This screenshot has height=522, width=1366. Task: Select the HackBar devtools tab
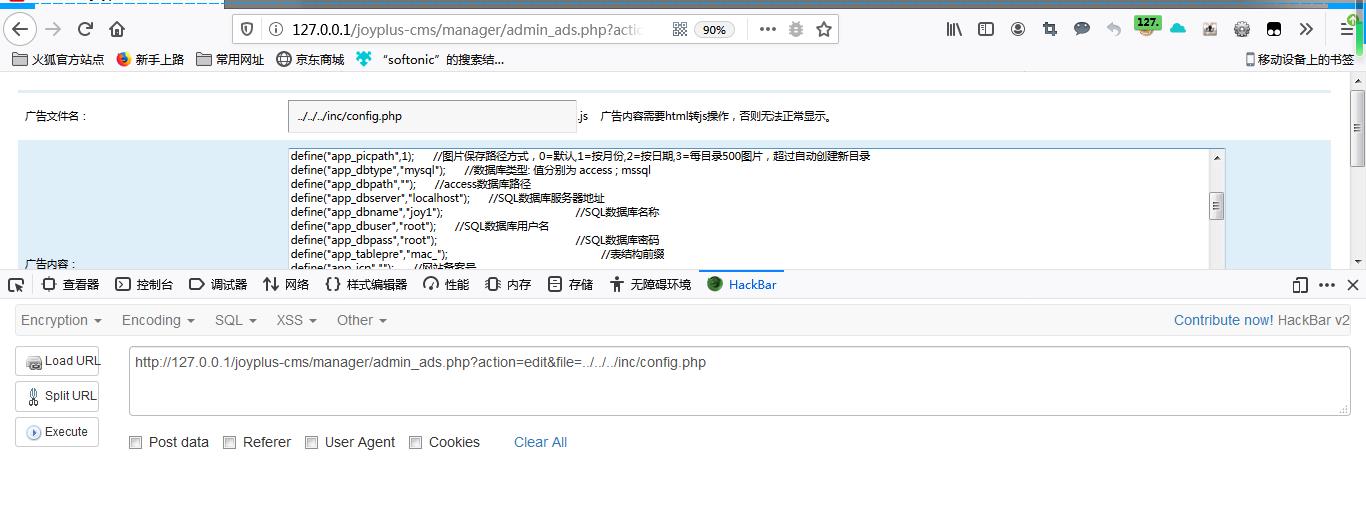click(x=741, y=285)
